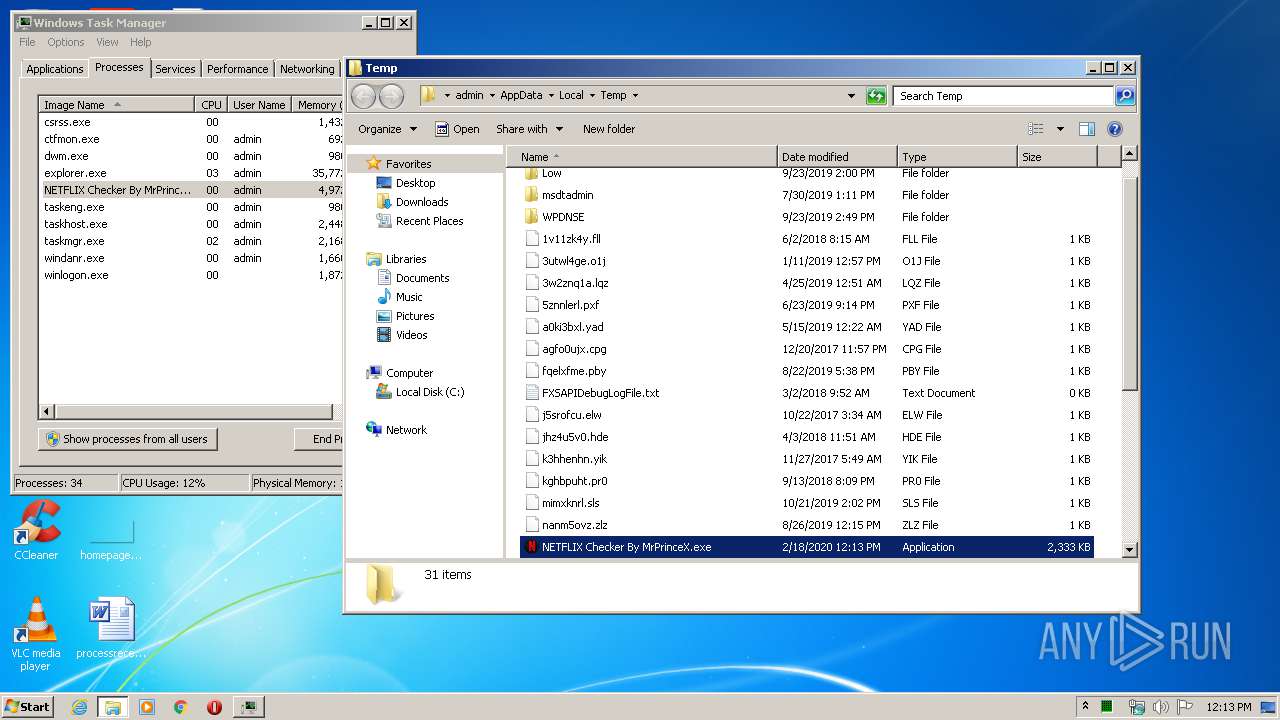Click Open button in explorer toolbar

[457, 129]
